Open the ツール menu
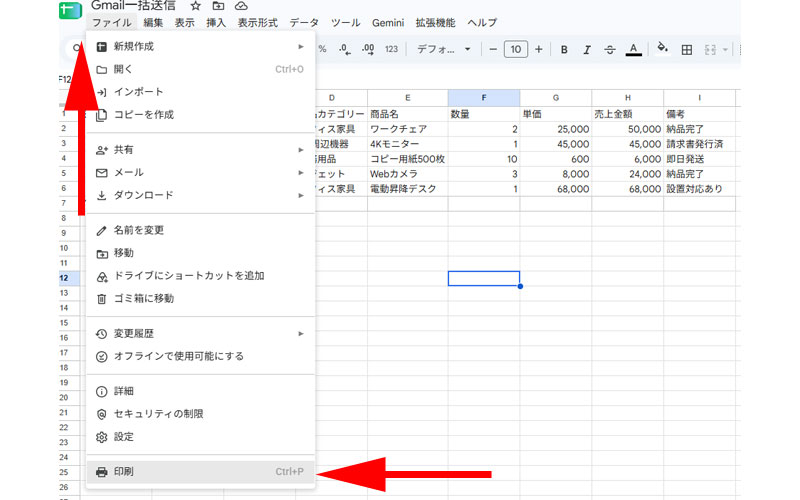The width and height of the screenshot is (800, 500). coord(345,22)
